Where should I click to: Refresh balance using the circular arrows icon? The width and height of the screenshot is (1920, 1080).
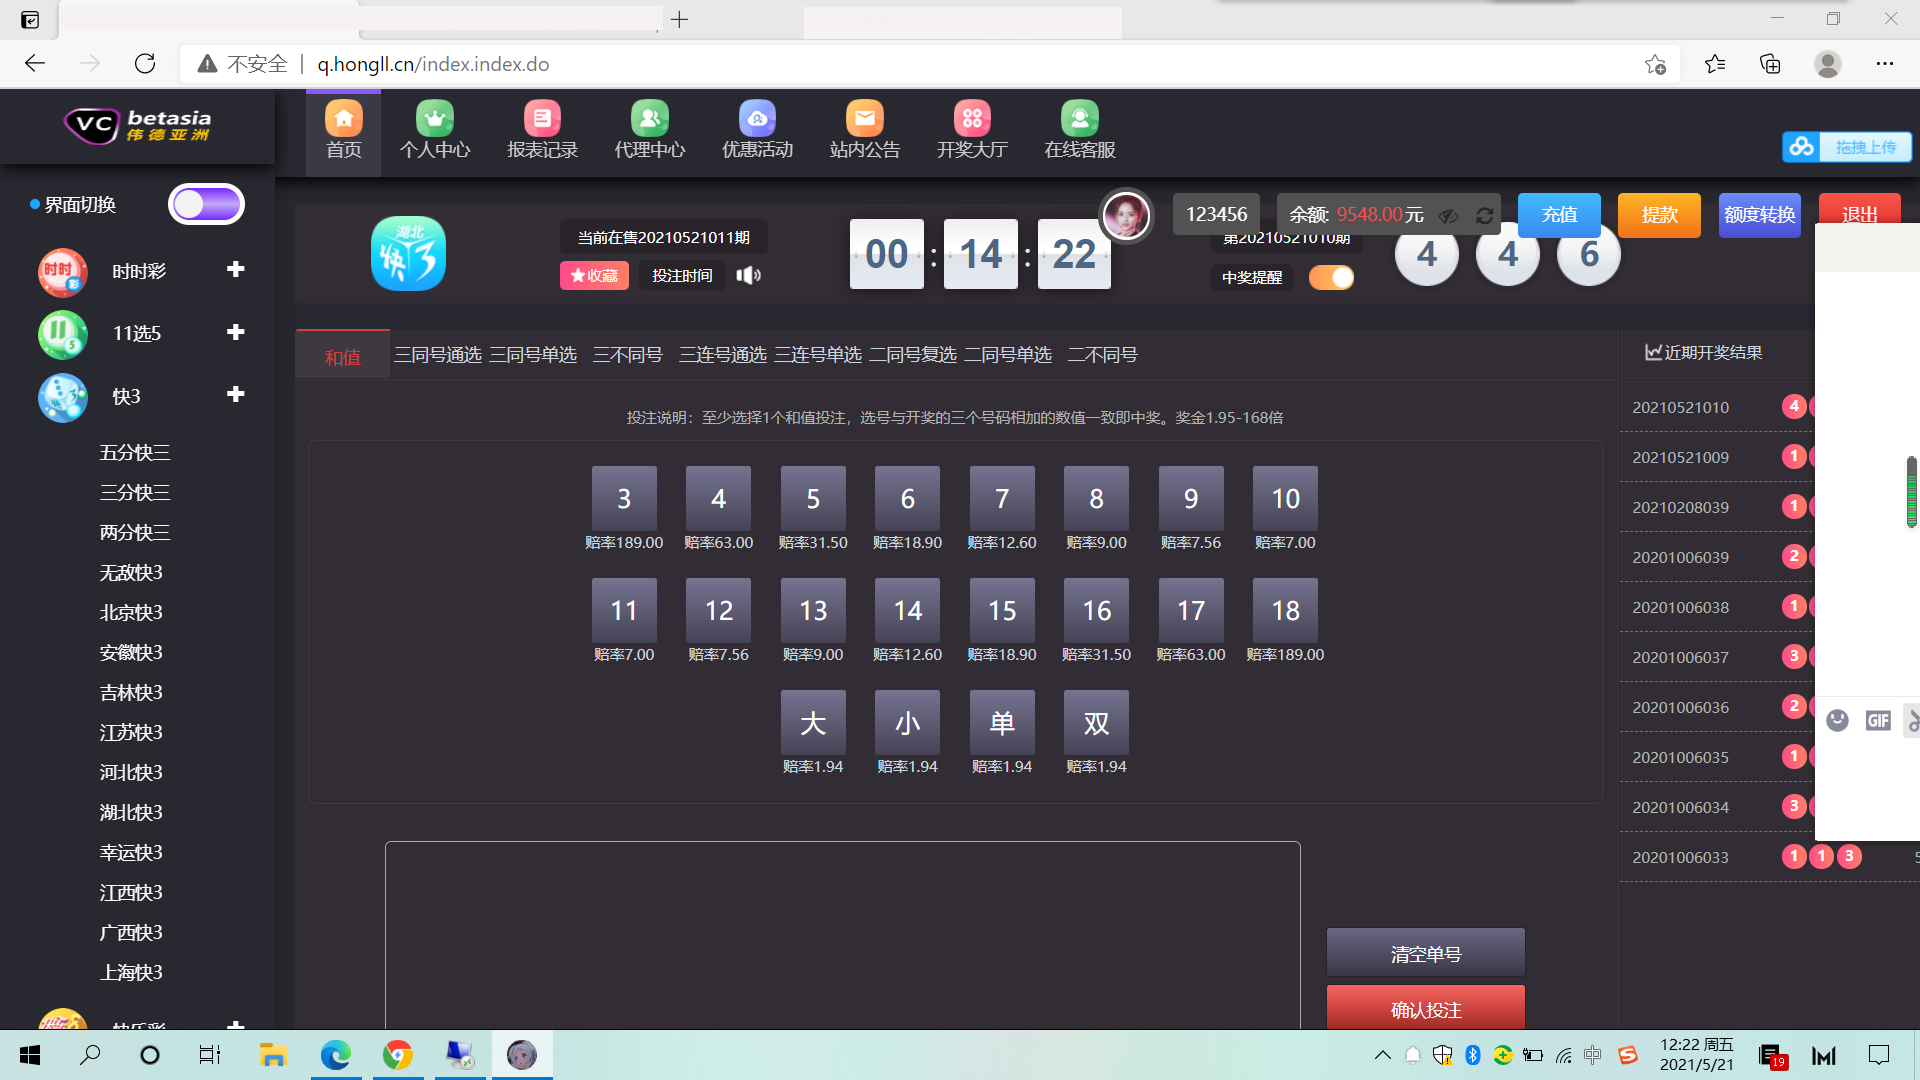pos(1484,215)
